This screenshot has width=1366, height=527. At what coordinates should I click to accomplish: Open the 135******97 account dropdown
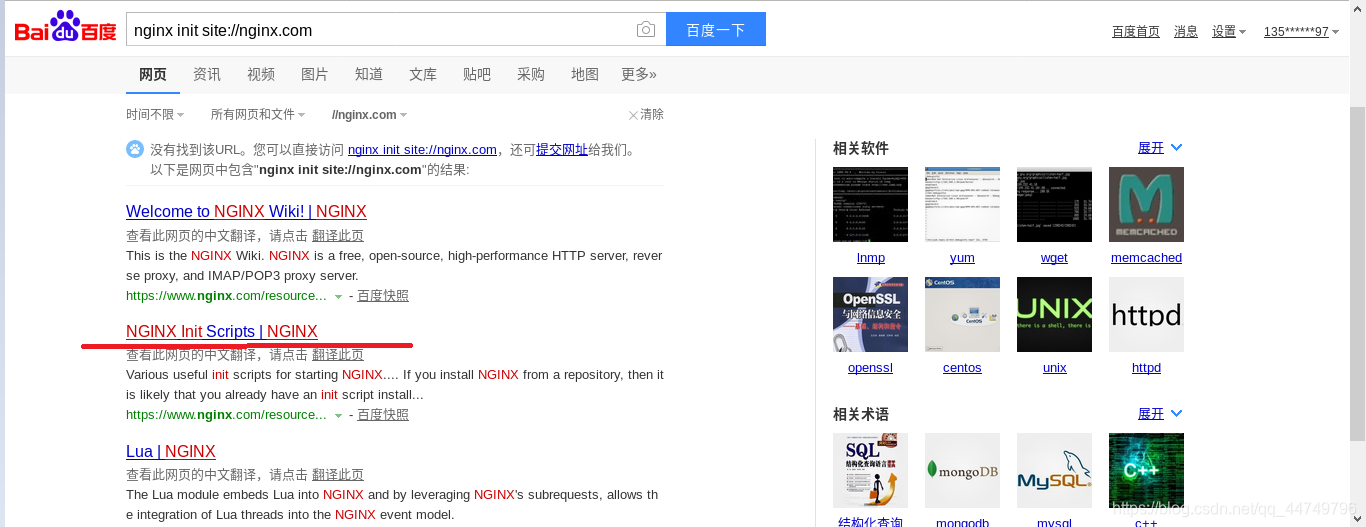click(x=1301, y=32)
